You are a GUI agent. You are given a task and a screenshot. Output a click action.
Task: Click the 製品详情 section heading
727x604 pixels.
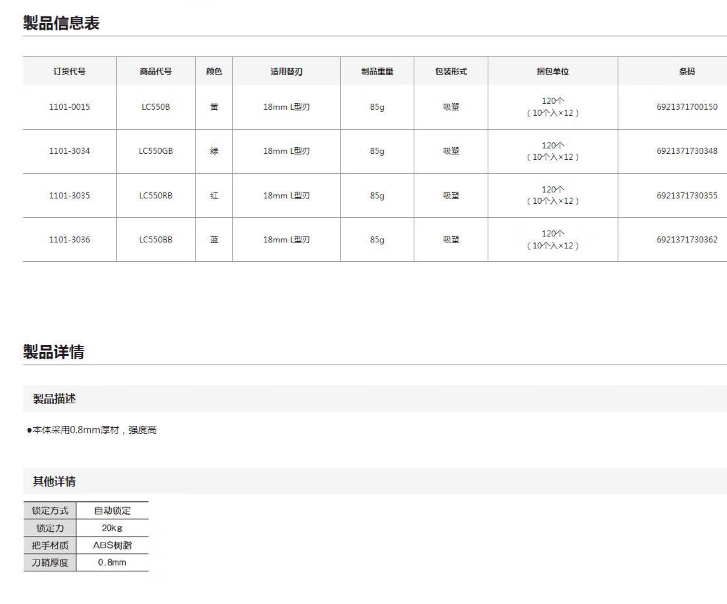point(54,352)
